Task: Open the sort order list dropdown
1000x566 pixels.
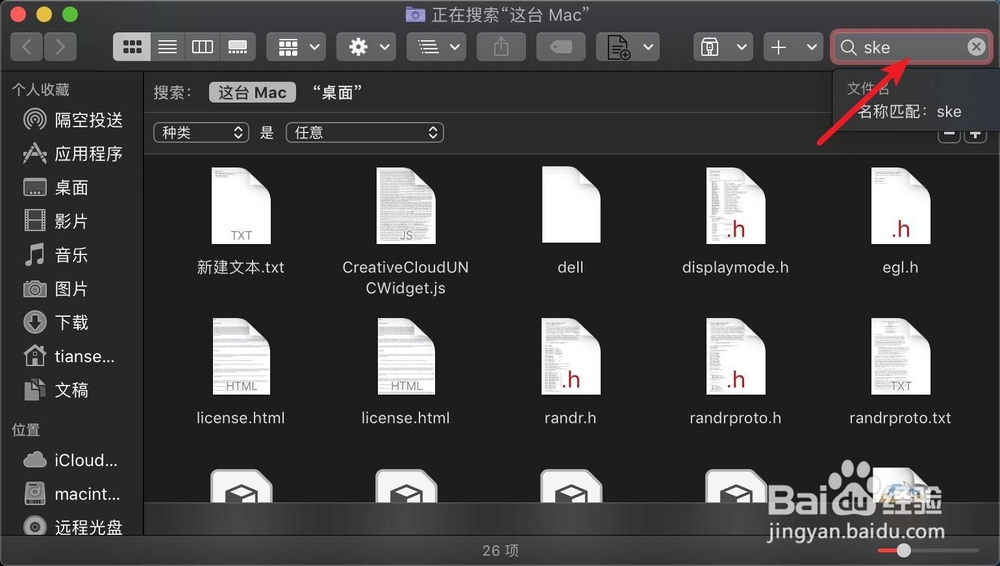Action: coord(436,47)
